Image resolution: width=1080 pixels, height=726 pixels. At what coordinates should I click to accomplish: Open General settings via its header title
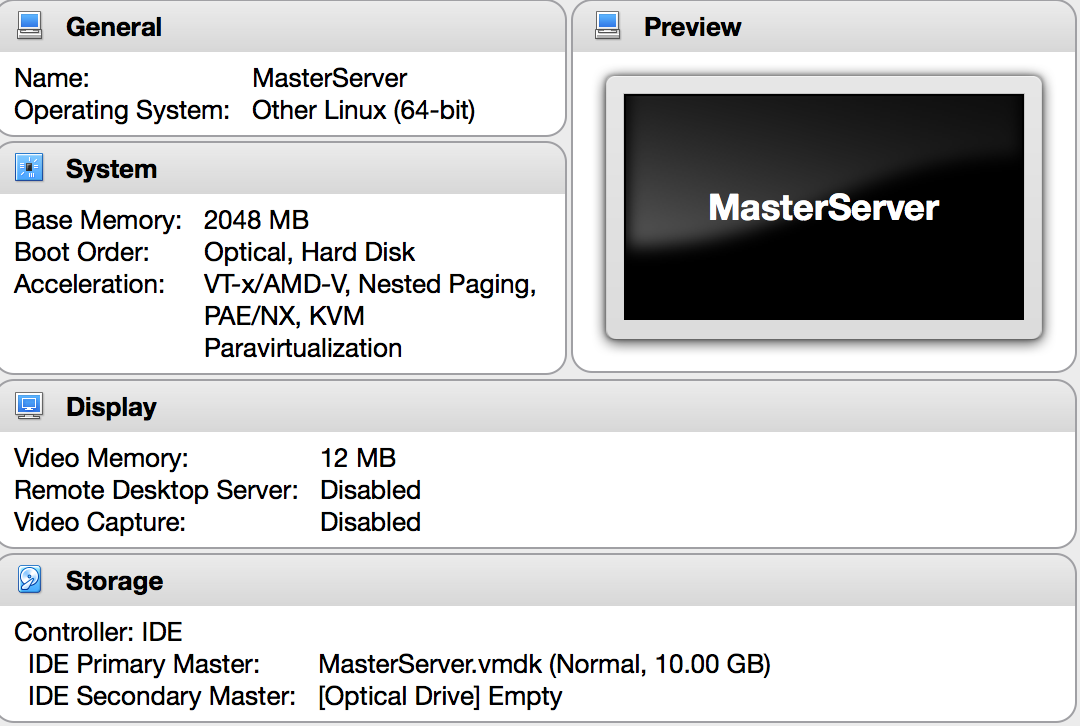point(114,28)
